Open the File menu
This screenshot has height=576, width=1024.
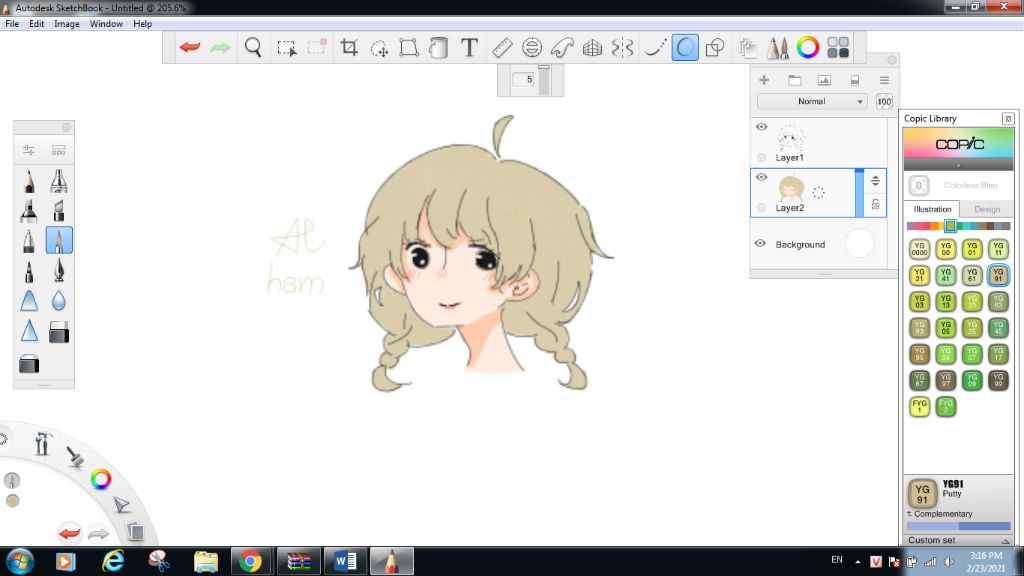click(12, 24)
